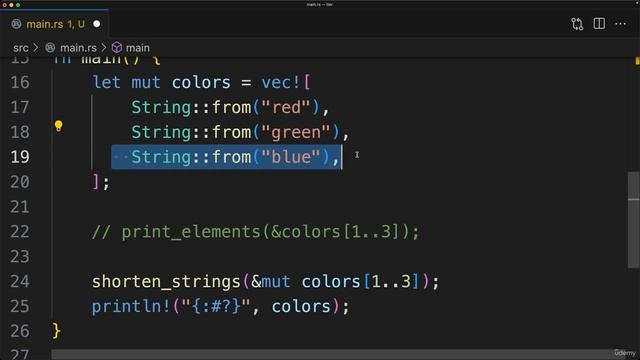
Task: Click the Rust icon in the breadcrumb
Action: tap(50, 48)
